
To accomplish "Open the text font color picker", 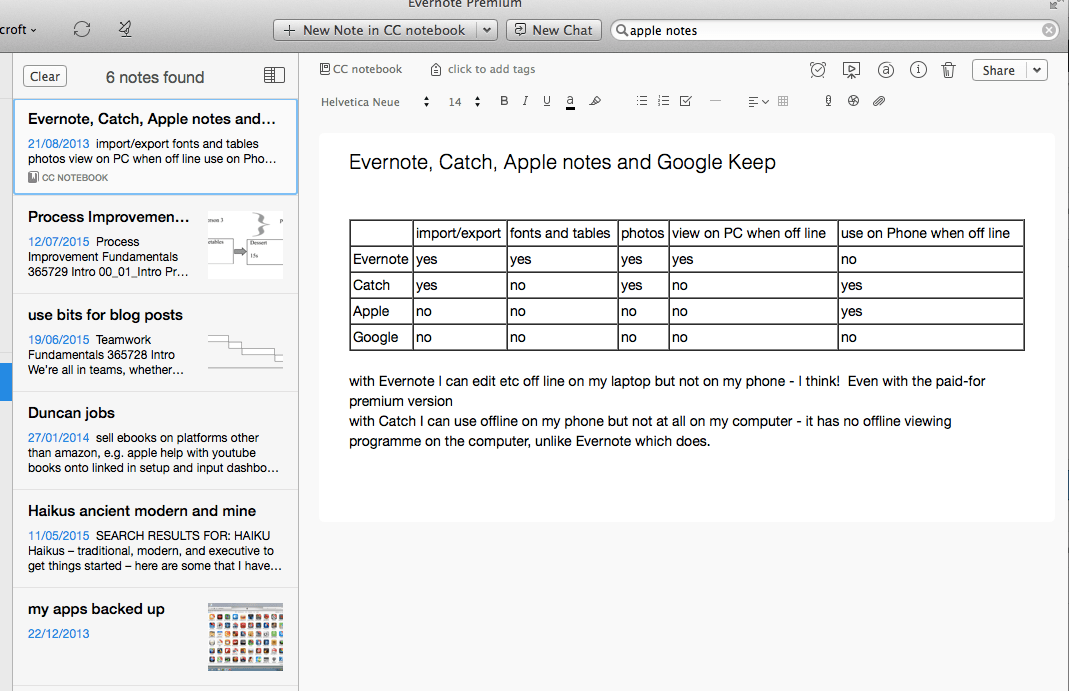I will 570,101.
